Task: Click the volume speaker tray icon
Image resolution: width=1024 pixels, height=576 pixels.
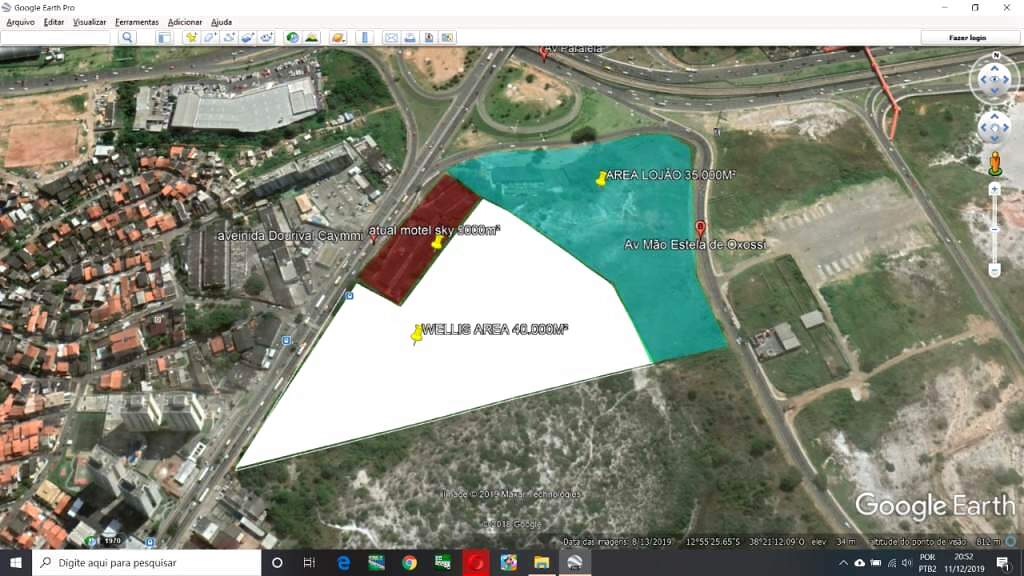Action: point(906,563)
